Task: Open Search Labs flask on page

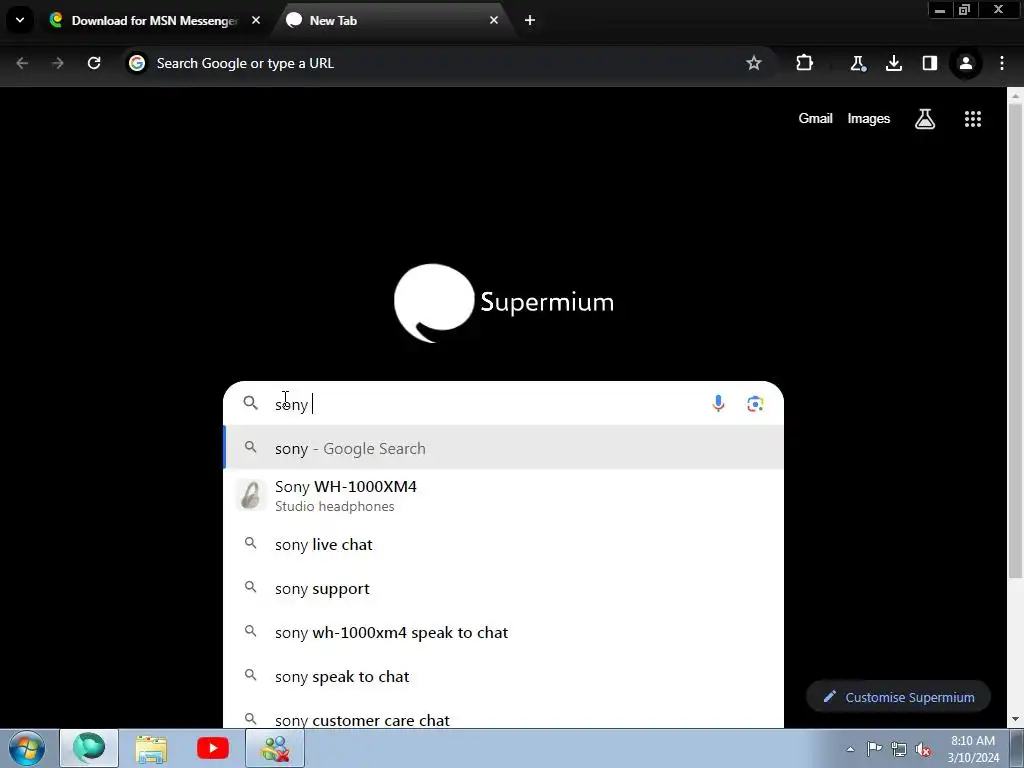Action: click(x=925, y=119)
